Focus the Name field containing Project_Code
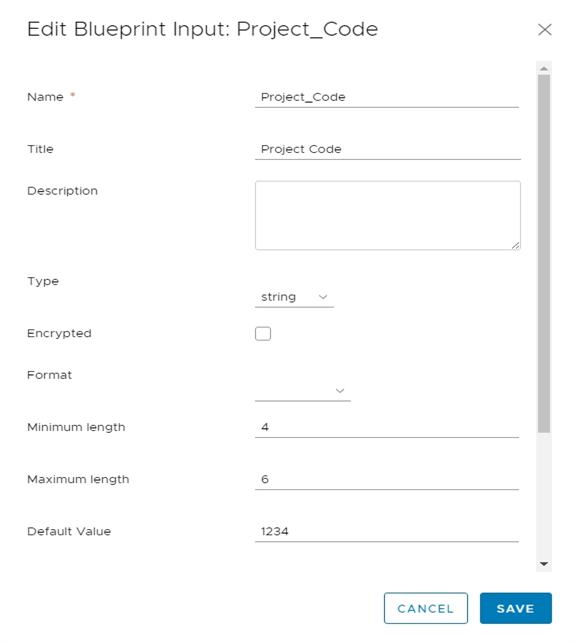The width and height of the screenshot is (576, 643). tap(387, 97)
